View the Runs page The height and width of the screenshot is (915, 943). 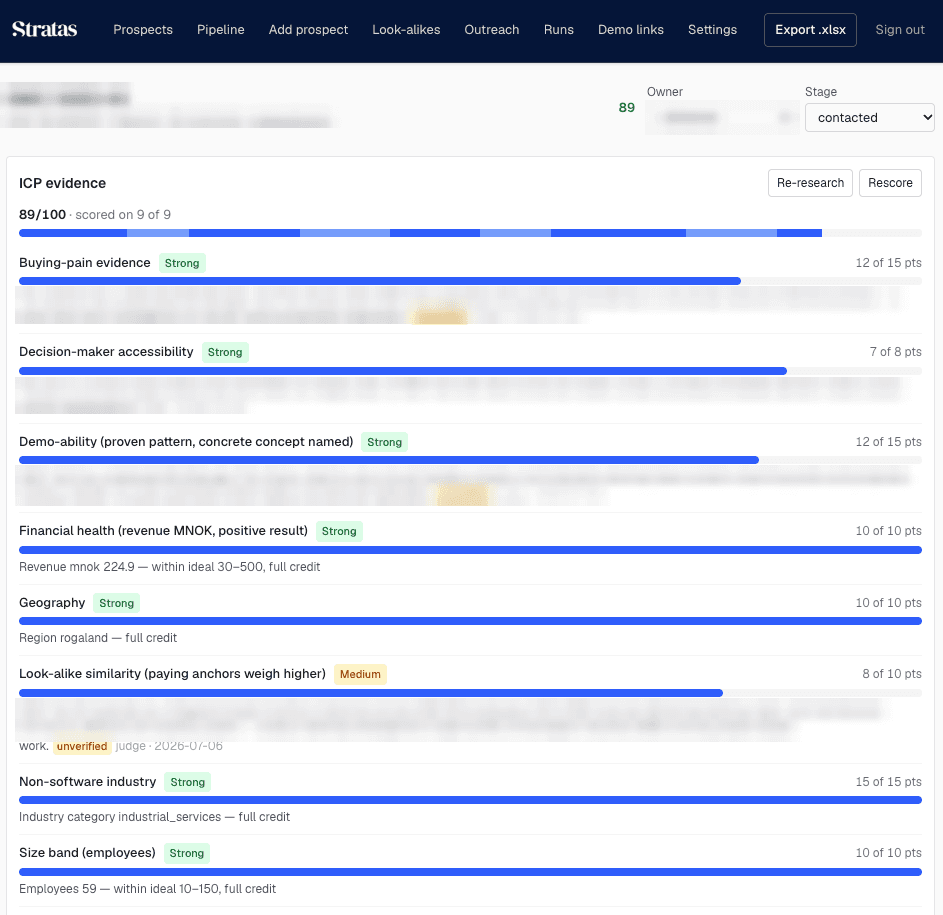coord(559,29)
